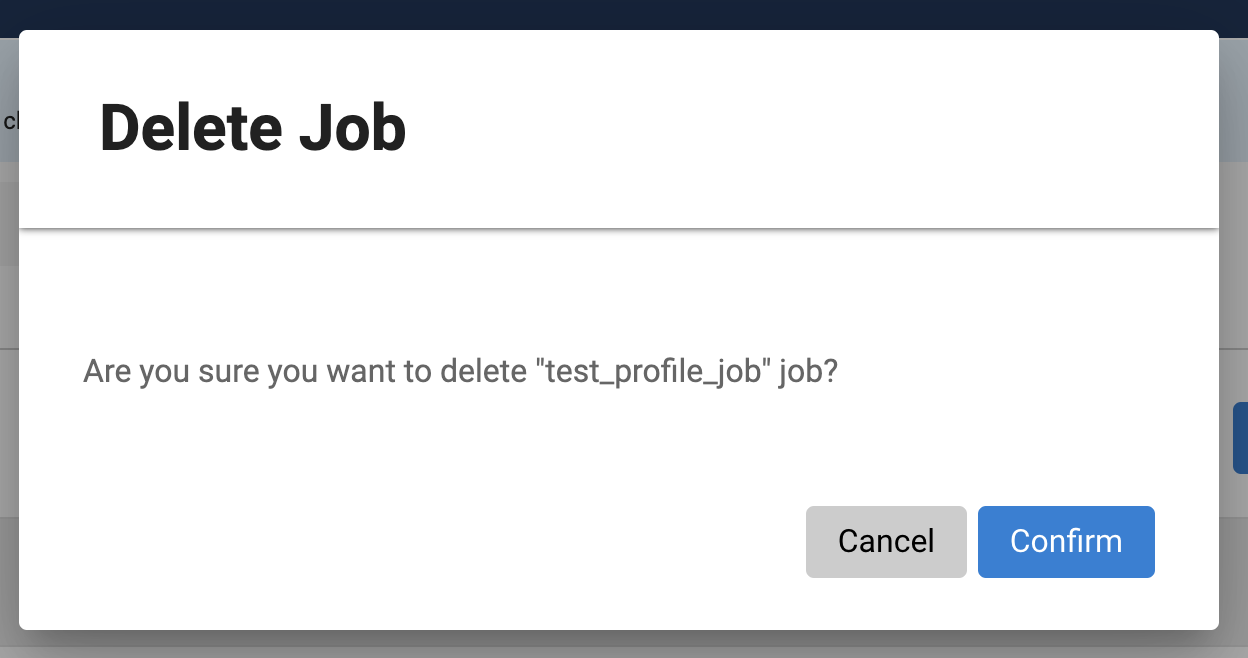Click the "Delete Job" dialog heading
Image resolution: width=1248 pixels, height=658 pixels.
[x=253, y=129]
